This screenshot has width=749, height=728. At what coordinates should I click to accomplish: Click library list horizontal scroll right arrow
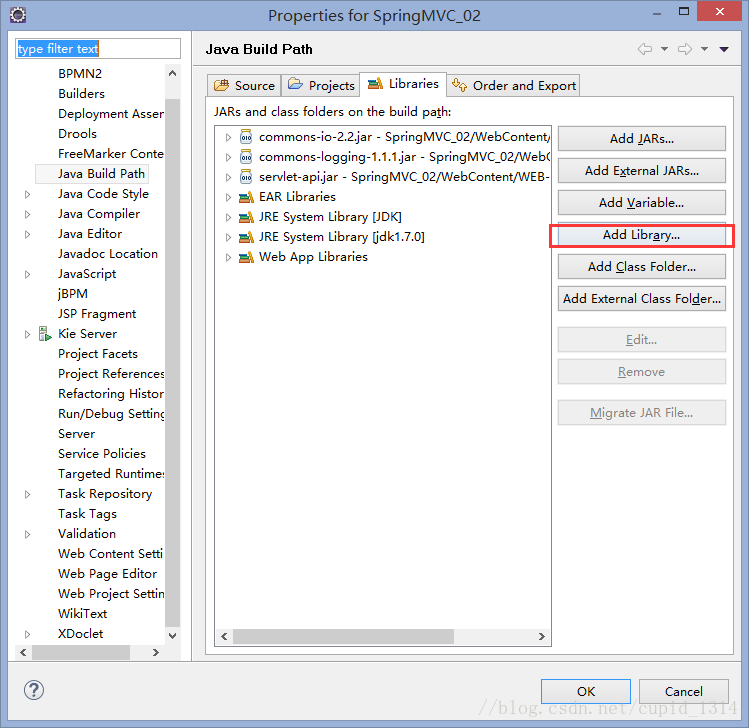(x=542, y=636)
